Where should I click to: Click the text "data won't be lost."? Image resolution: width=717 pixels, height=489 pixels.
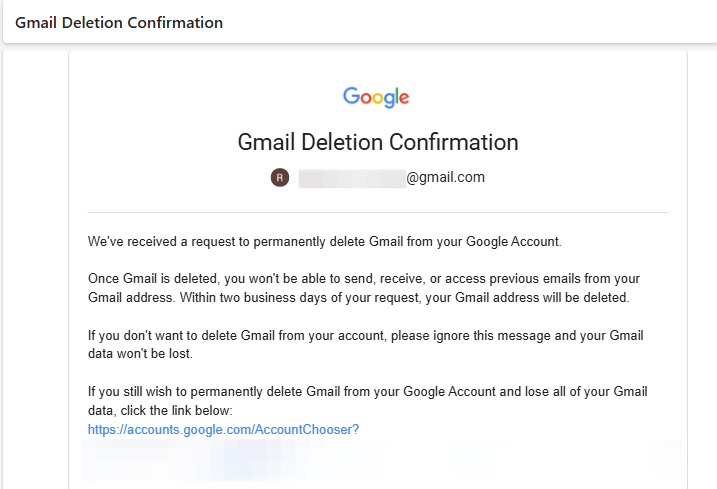pyautogui.click(x=140, y=354)
